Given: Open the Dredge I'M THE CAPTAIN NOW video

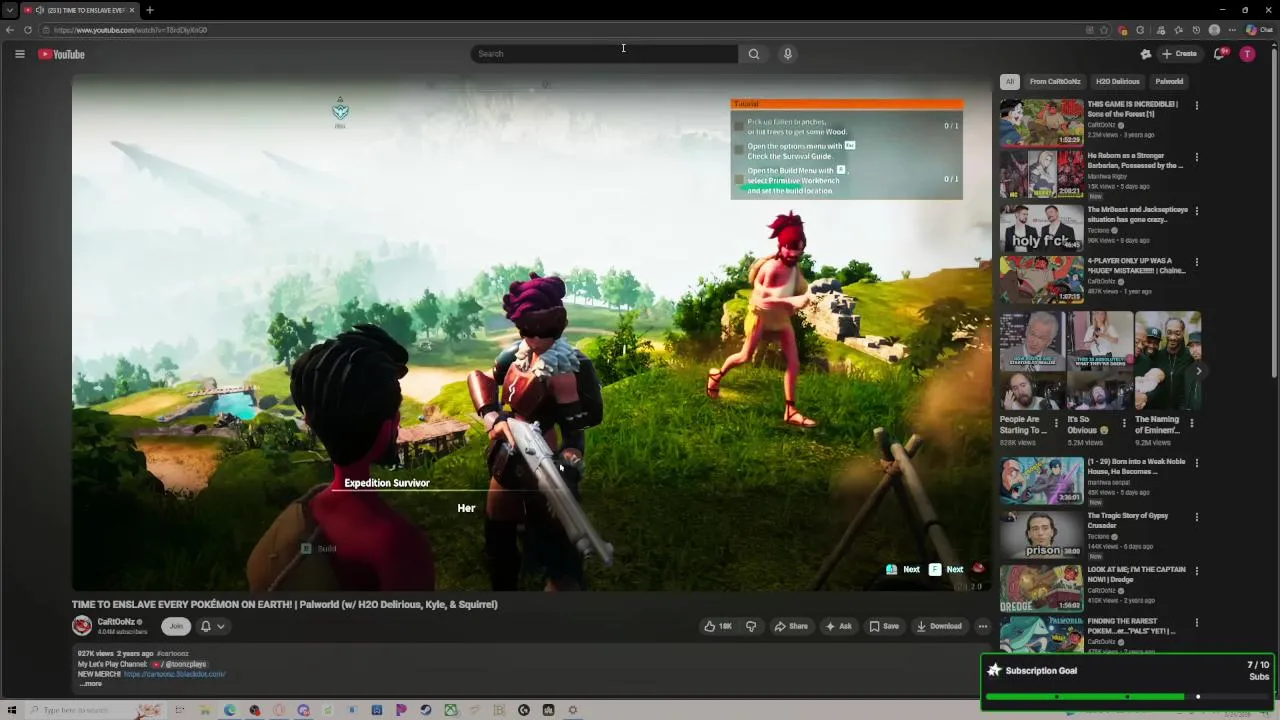Looking at the screenshot, I should point(1041,588).
